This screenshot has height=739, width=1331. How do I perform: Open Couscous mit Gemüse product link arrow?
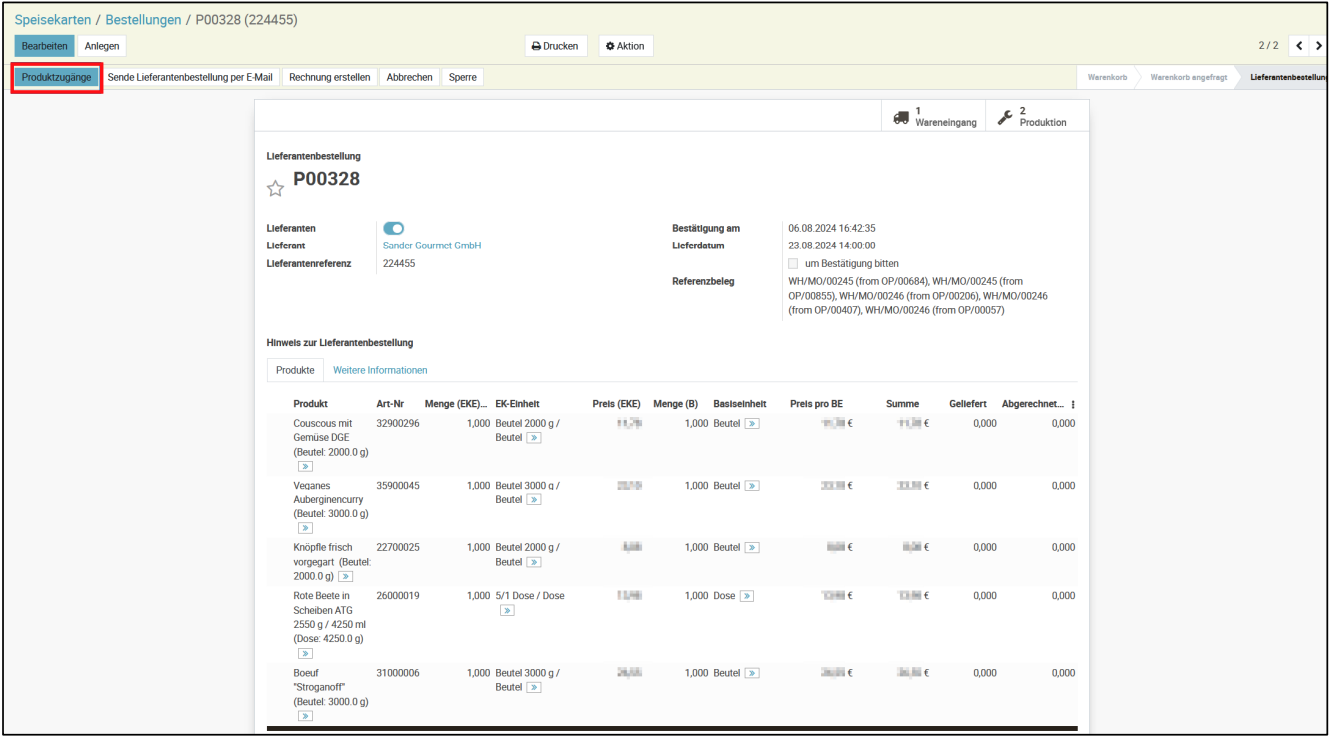pos(305,466)
